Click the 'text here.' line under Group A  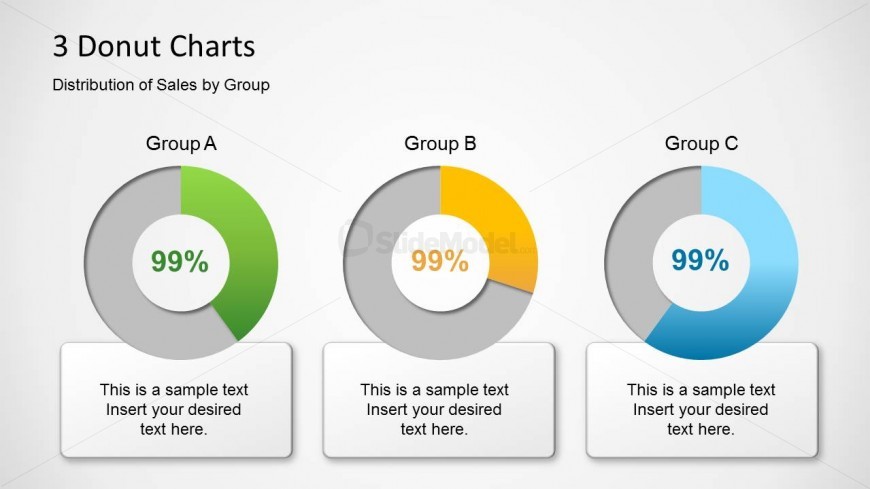click(174, 429)
